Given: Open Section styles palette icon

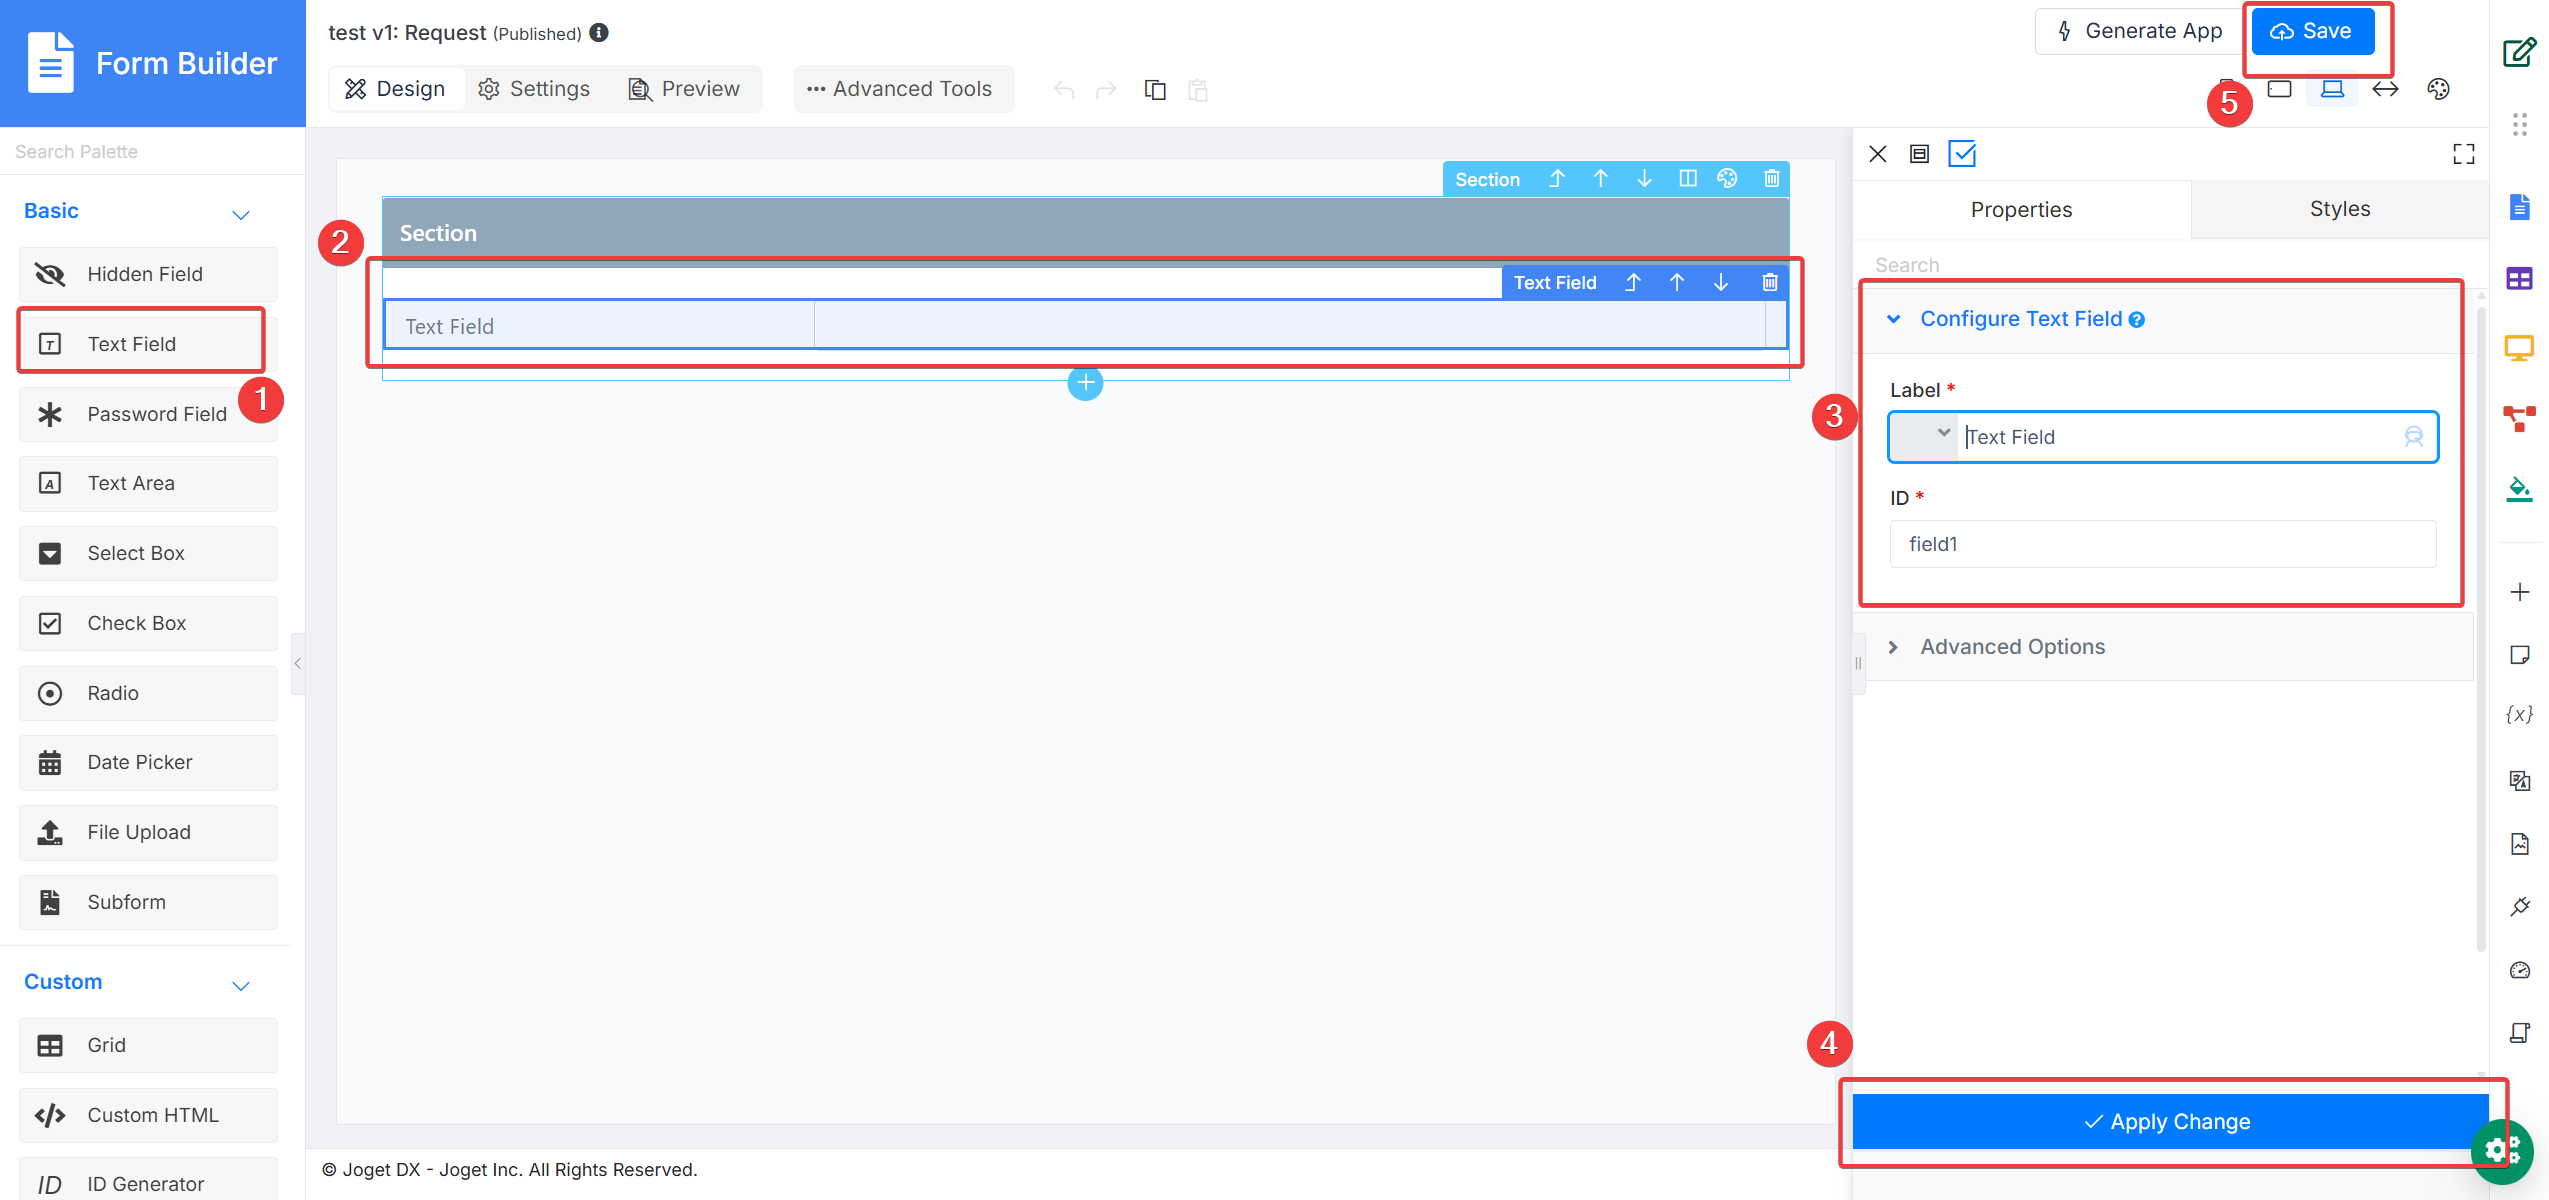Looking at the screenshot, I should pyautogui.click(x=1727, y=179).
